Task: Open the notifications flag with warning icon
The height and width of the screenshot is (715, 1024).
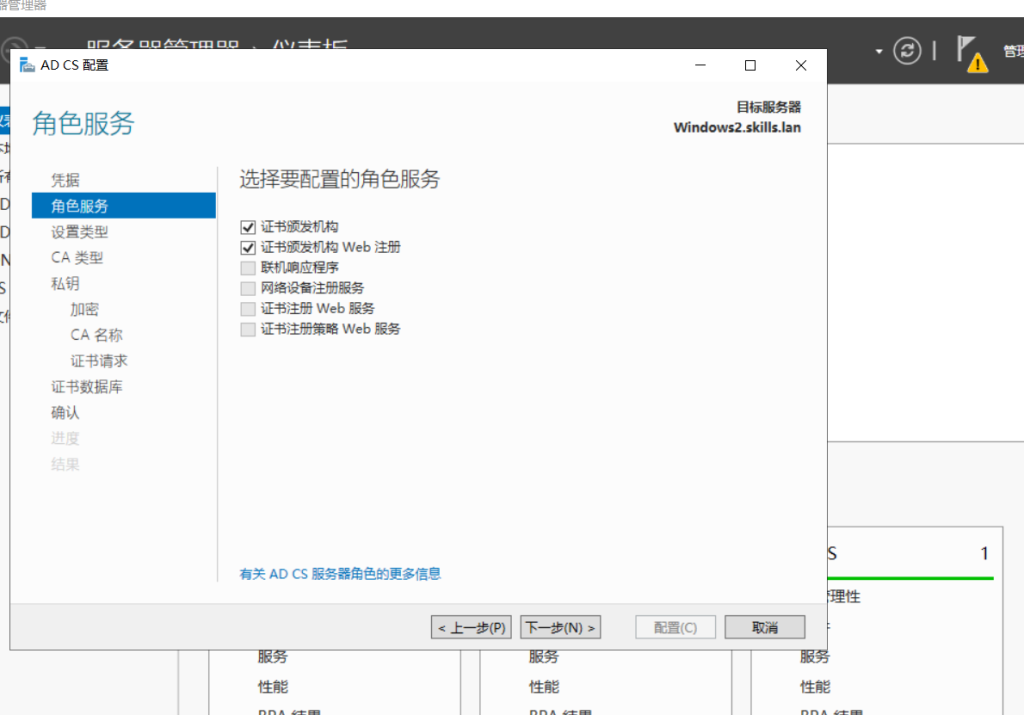Action: click(969, 53)
